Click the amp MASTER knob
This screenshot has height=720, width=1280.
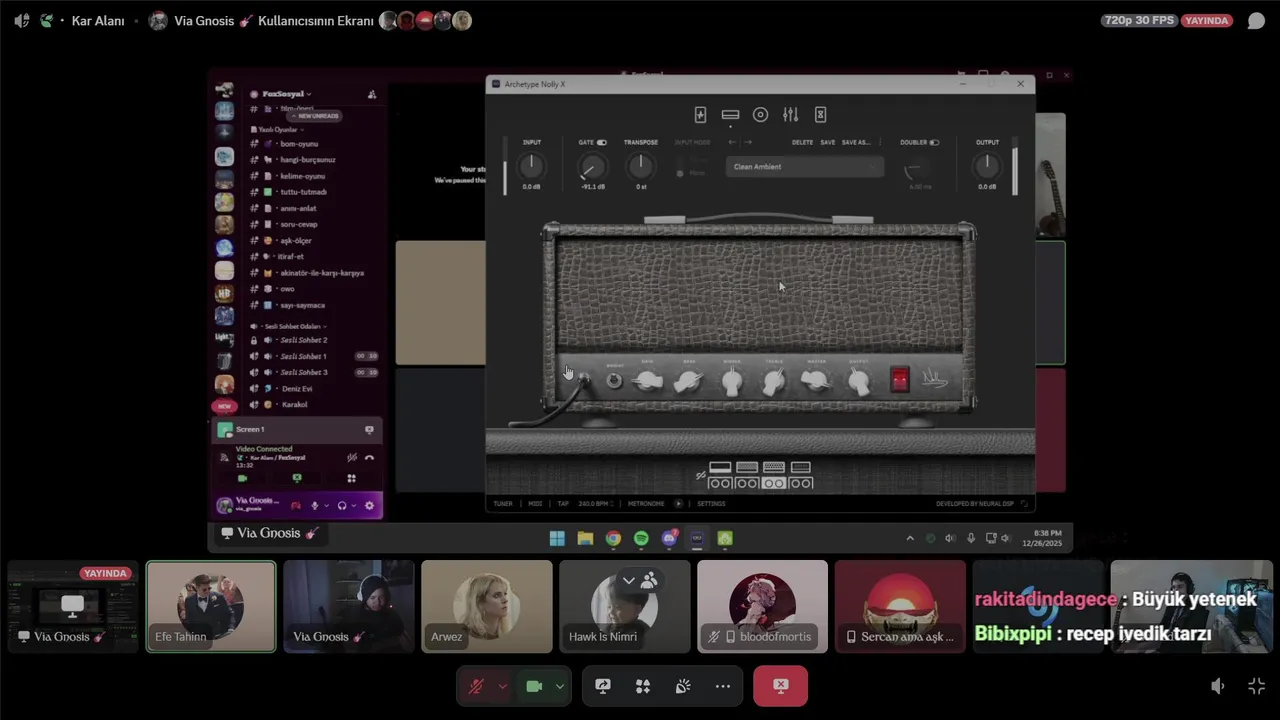click(x=816, y=381)
